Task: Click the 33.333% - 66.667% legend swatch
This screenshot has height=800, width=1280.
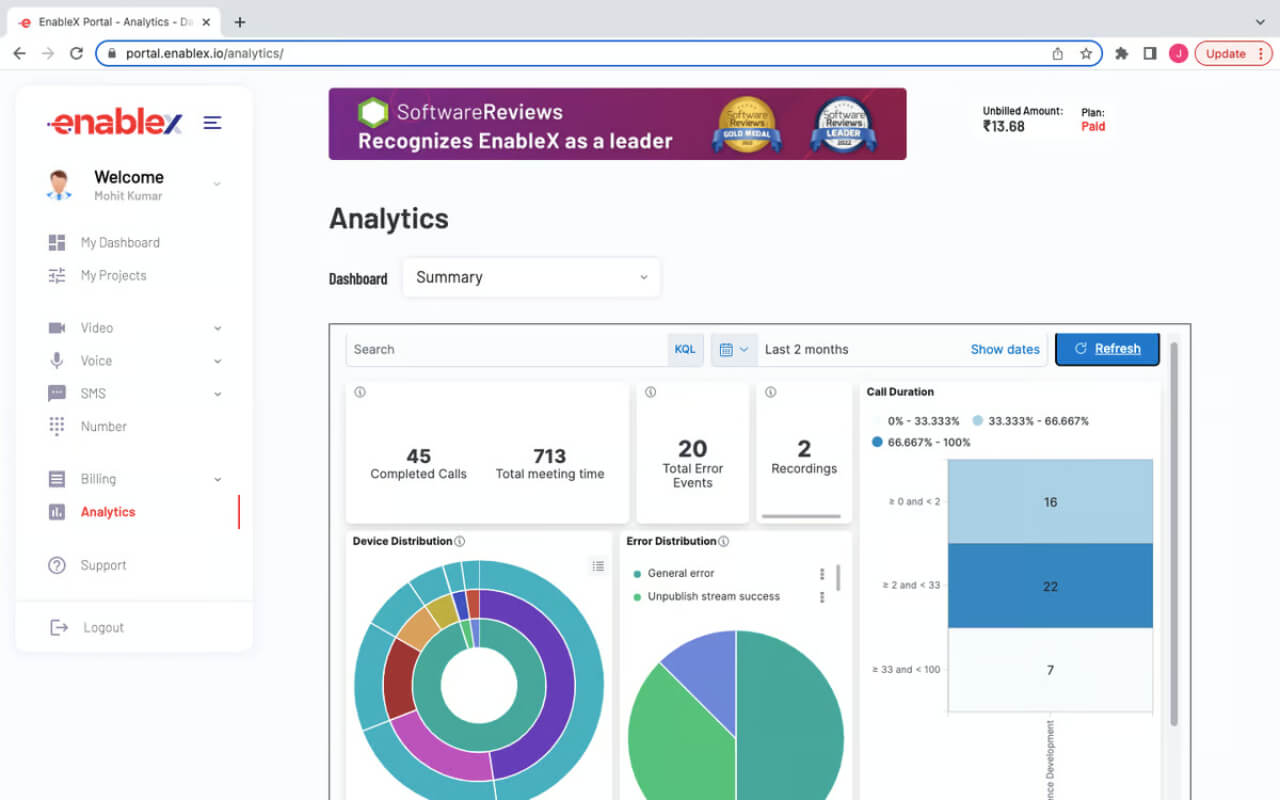Action: [x=978, y=421]
